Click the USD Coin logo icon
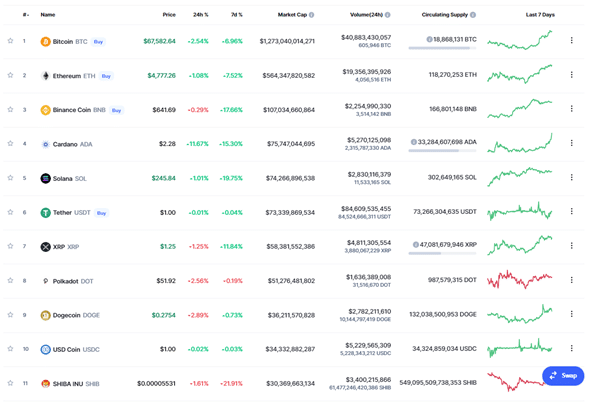Image resolution: width=589 pixels, height=404 pixels. pos(45,350)
